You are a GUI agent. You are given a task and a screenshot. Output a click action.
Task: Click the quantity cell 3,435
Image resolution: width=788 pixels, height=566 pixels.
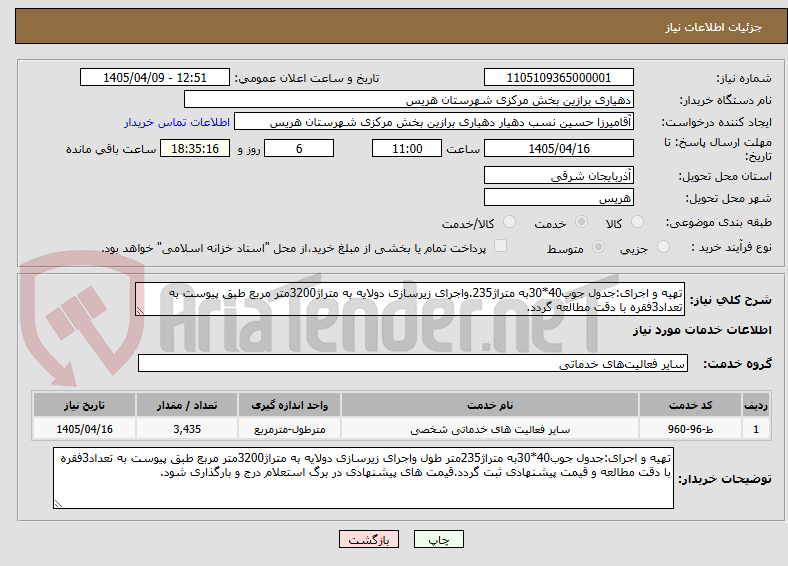pyautogui.click(x=186, y=429)
